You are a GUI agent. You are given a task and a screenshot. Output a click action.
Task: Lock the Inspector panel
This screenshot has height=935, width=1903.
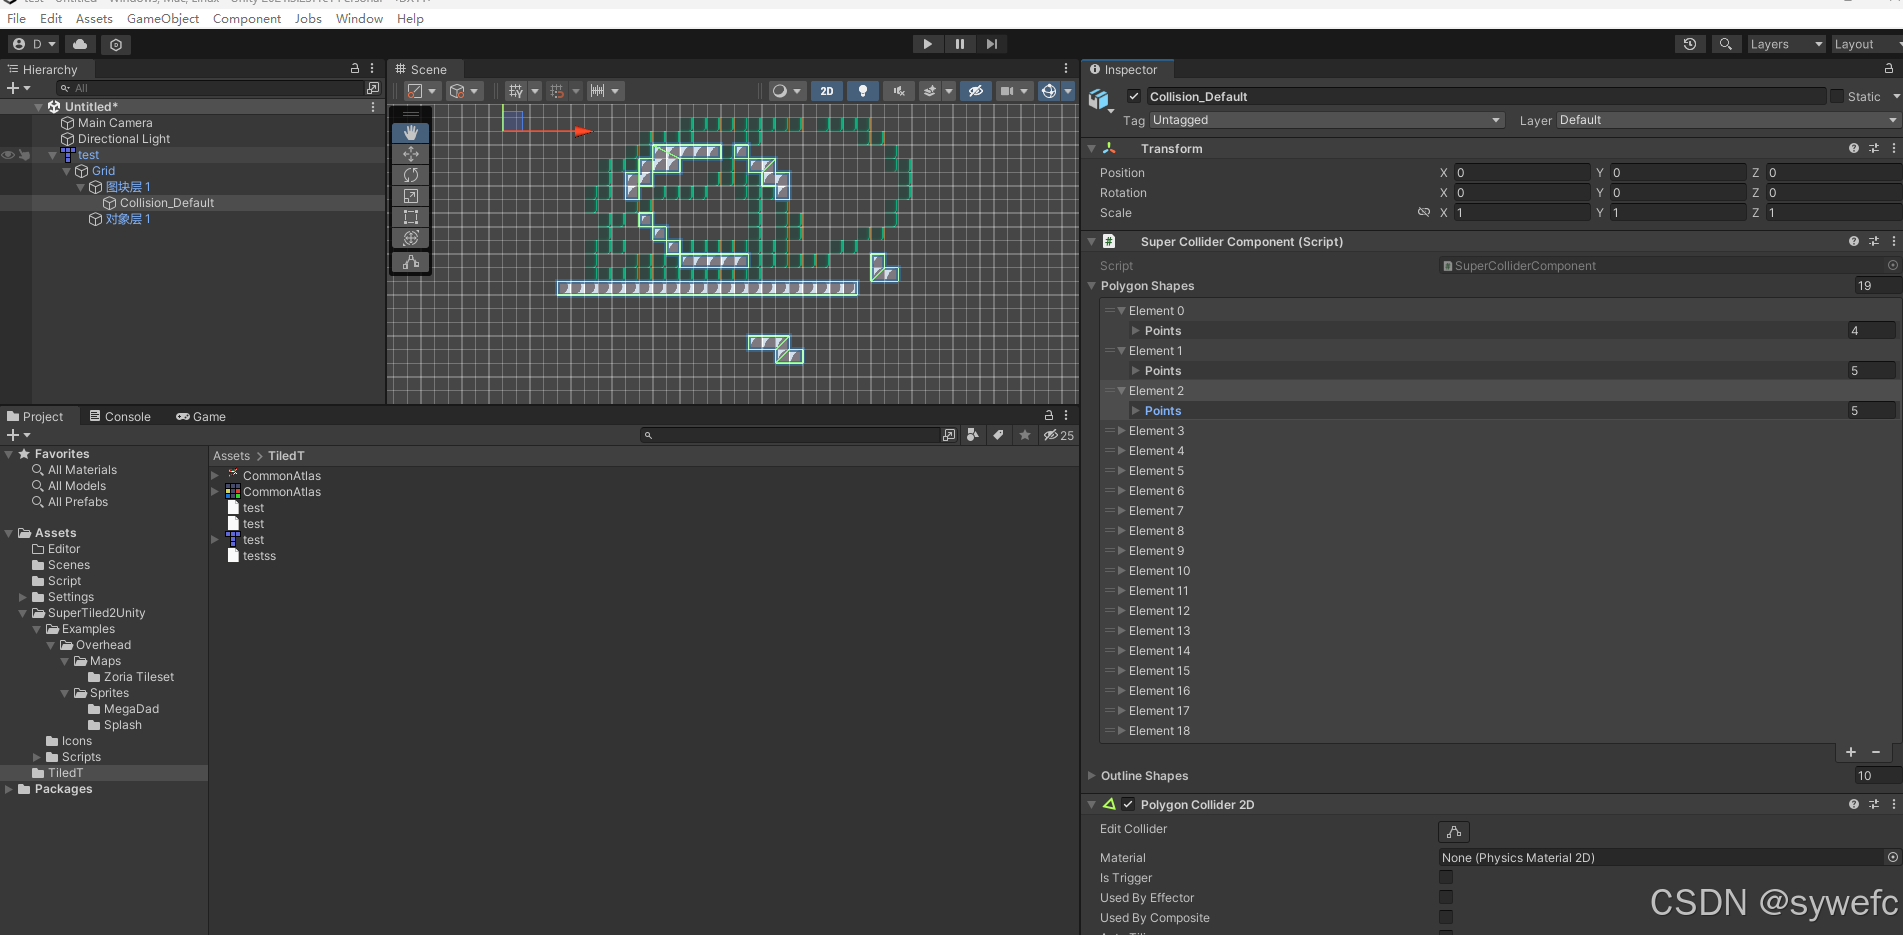click(1888, 69)
